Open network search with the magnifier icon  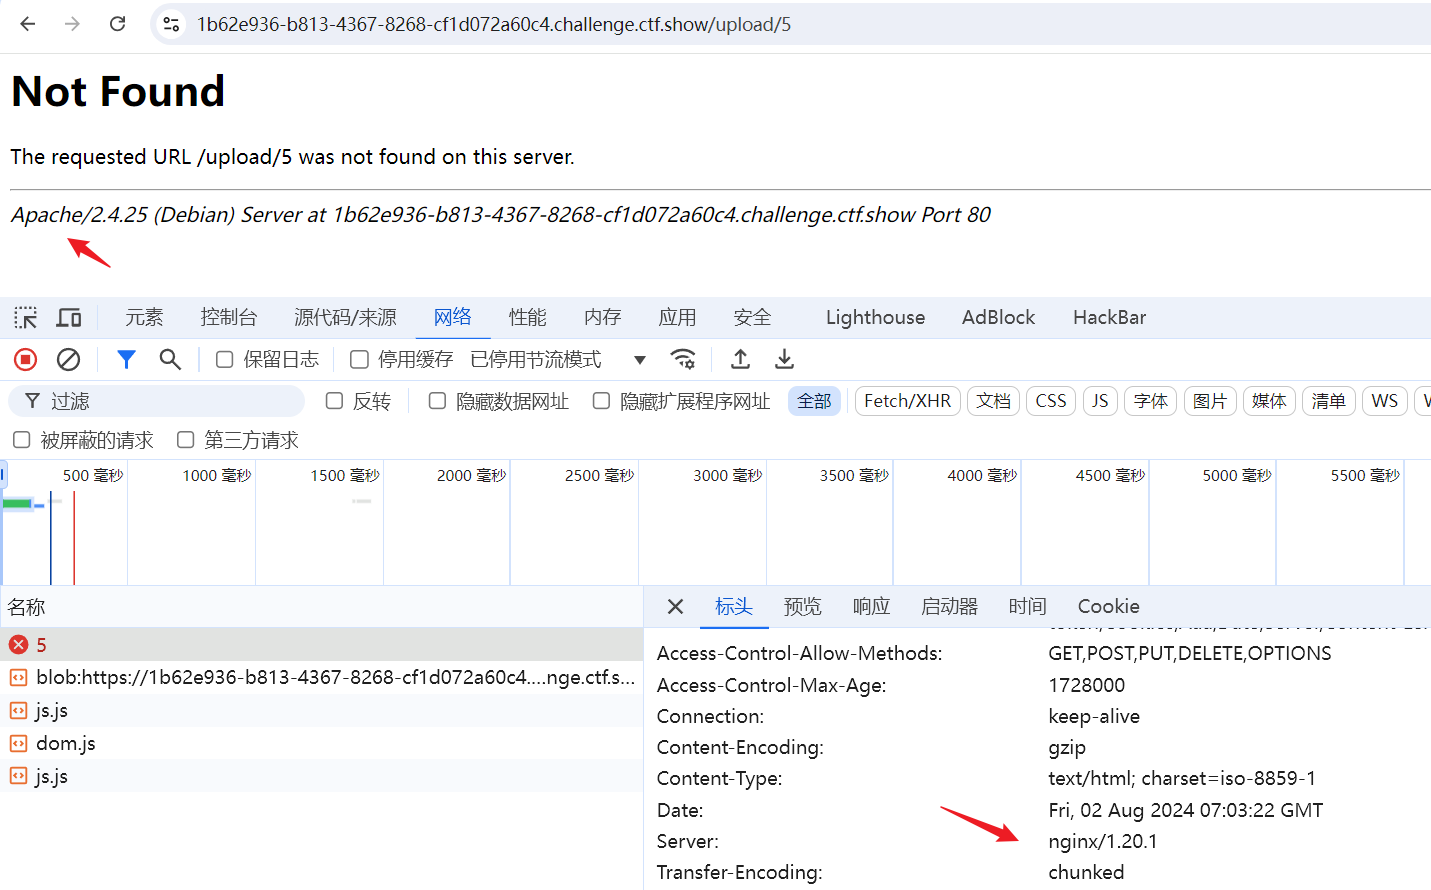[x=170, y=359]
